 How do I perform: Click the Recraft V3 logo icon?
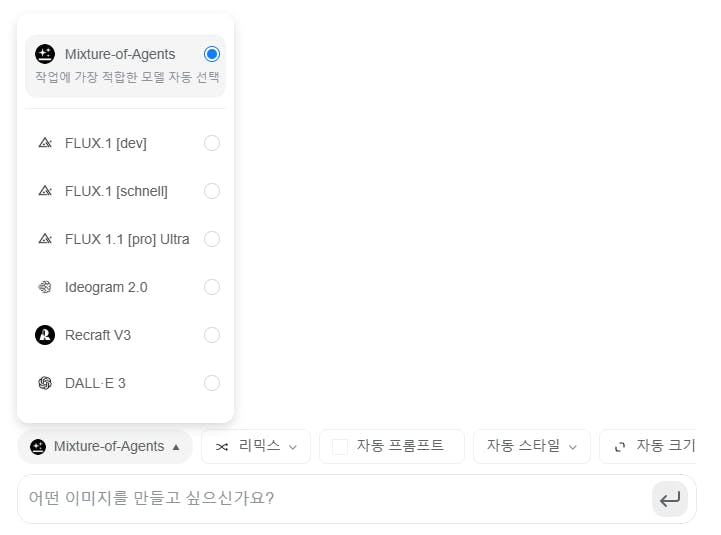pyautogui.click(x=45, y=335)
